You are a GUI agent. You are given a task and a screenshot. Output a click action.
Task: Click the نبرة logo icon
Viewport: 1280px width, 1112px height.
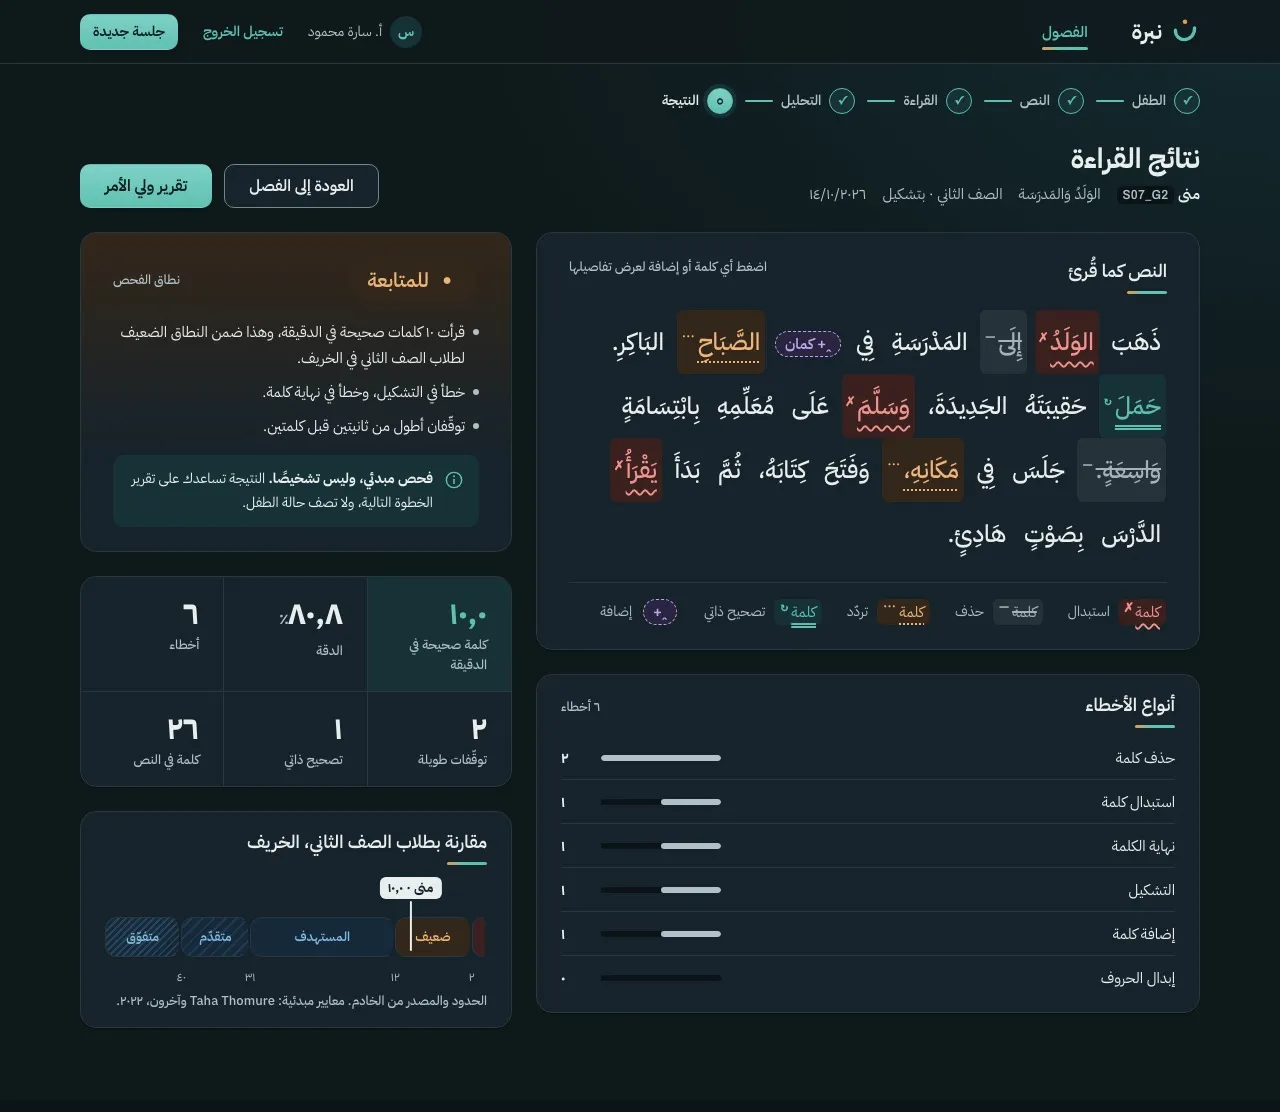tap(1184, 31)
